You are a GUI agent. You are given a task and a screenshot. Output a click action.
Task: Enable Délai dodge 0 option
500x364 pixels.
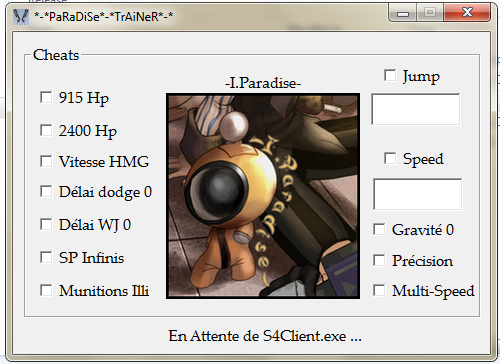pyautogui.click(x=46, y=192)
